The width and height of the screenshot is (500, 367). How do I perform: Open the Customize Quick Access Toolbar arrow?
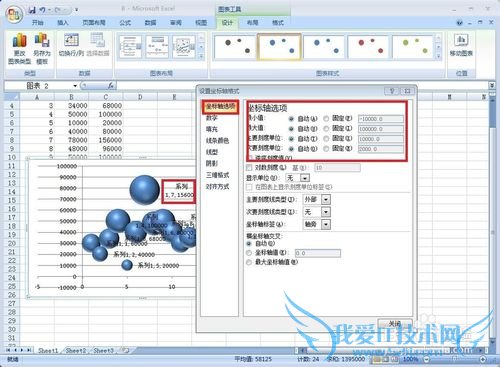(76, 10)
